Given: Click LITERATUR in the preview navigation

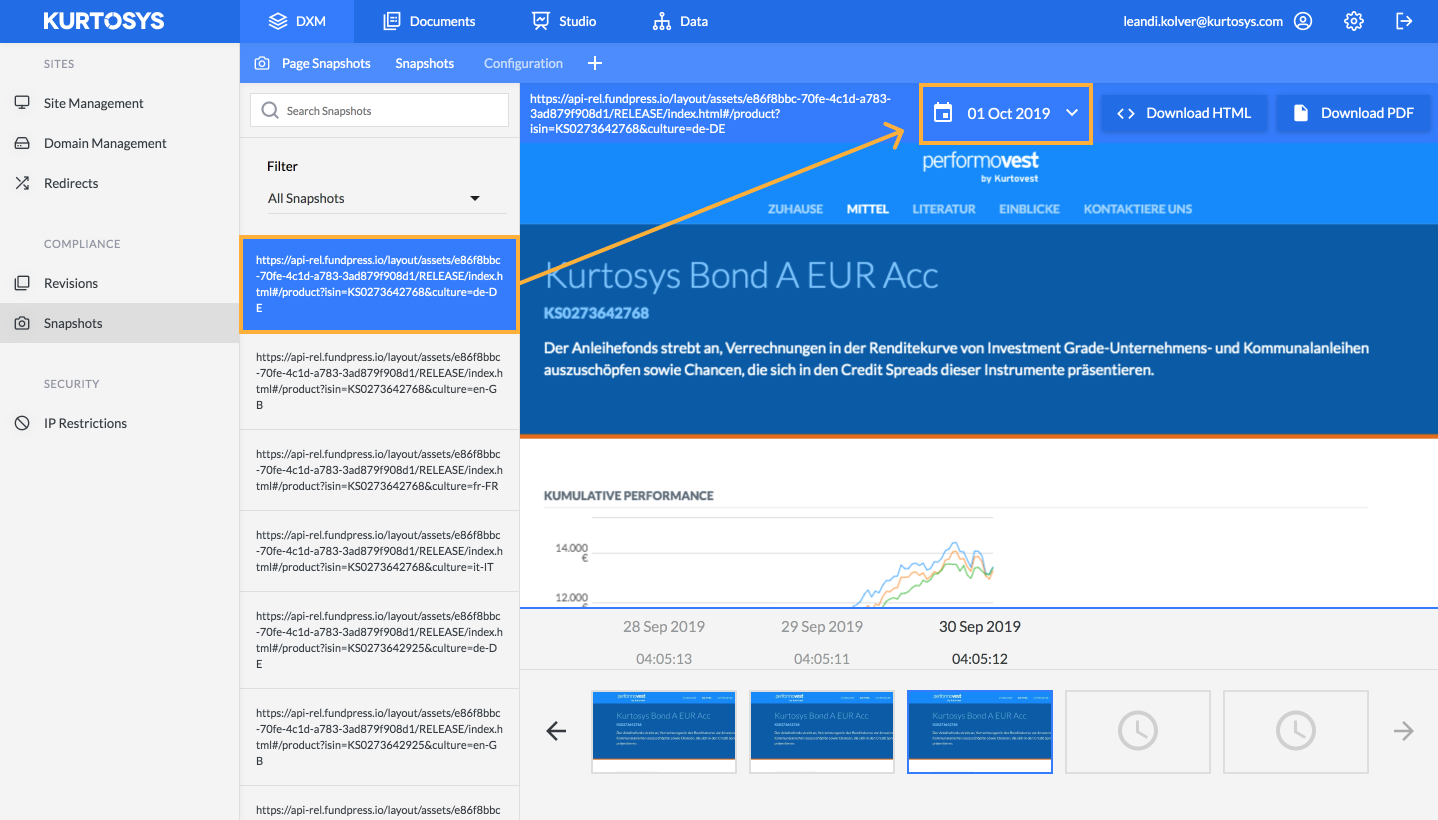Looking at the screenshot, I should (x=944, y=209).
